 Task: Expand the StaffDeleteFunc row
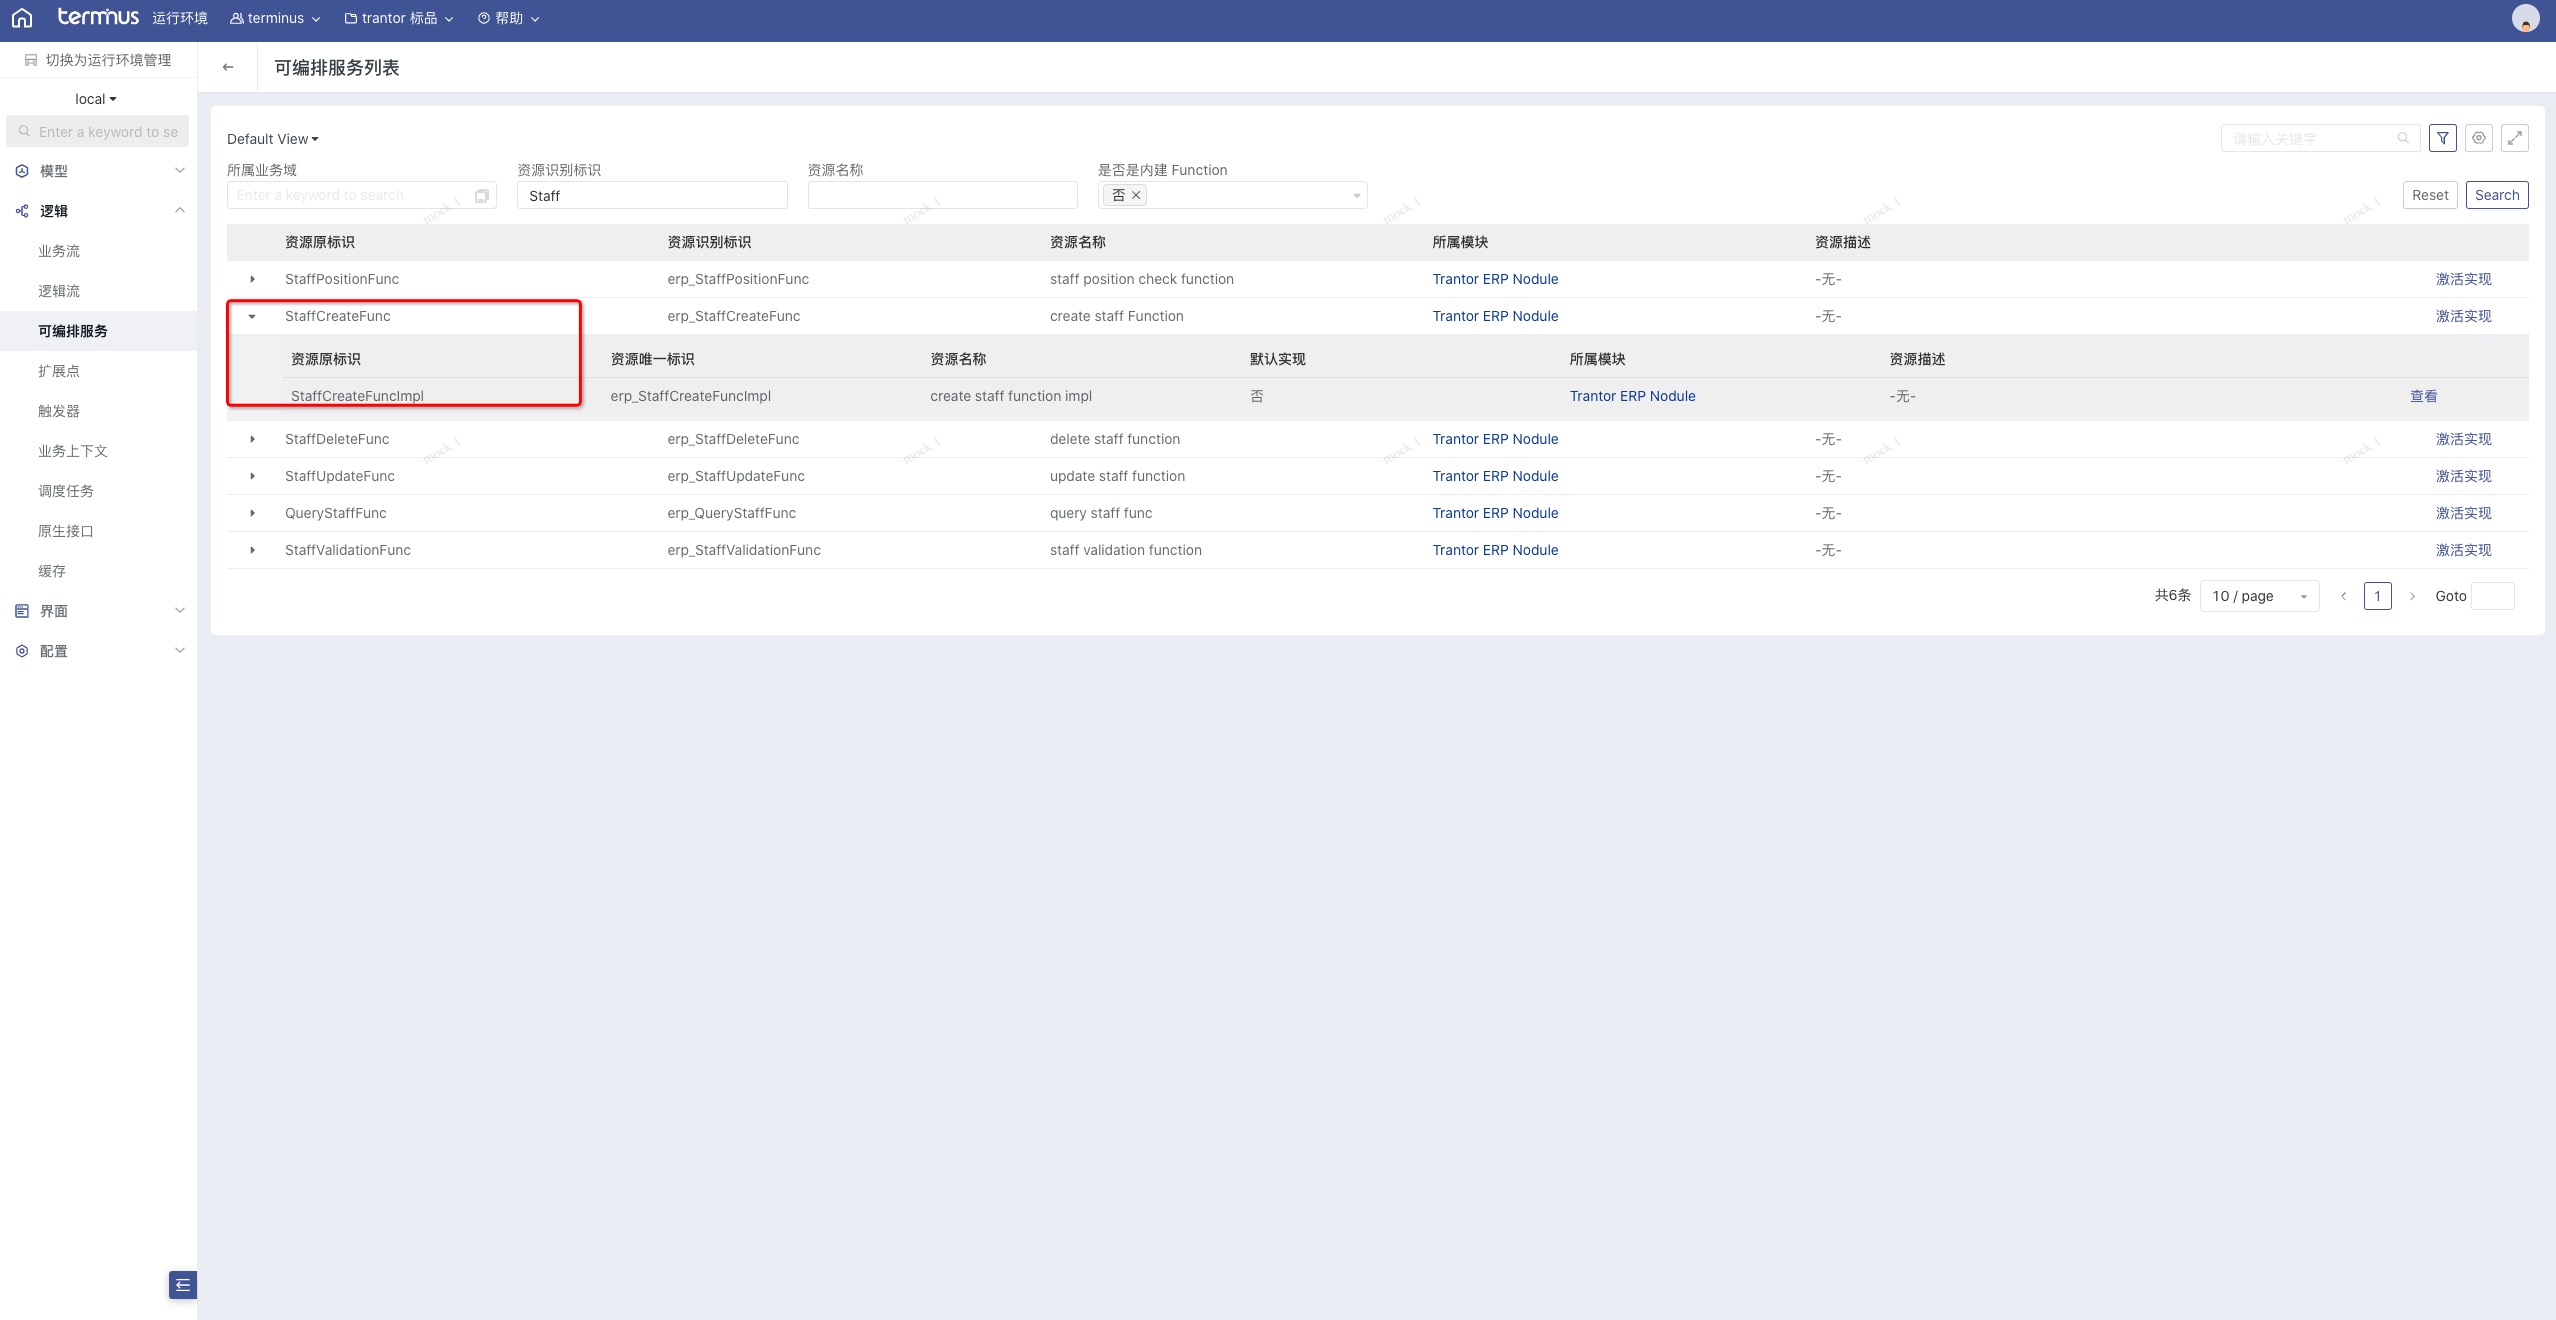point(252,439)
